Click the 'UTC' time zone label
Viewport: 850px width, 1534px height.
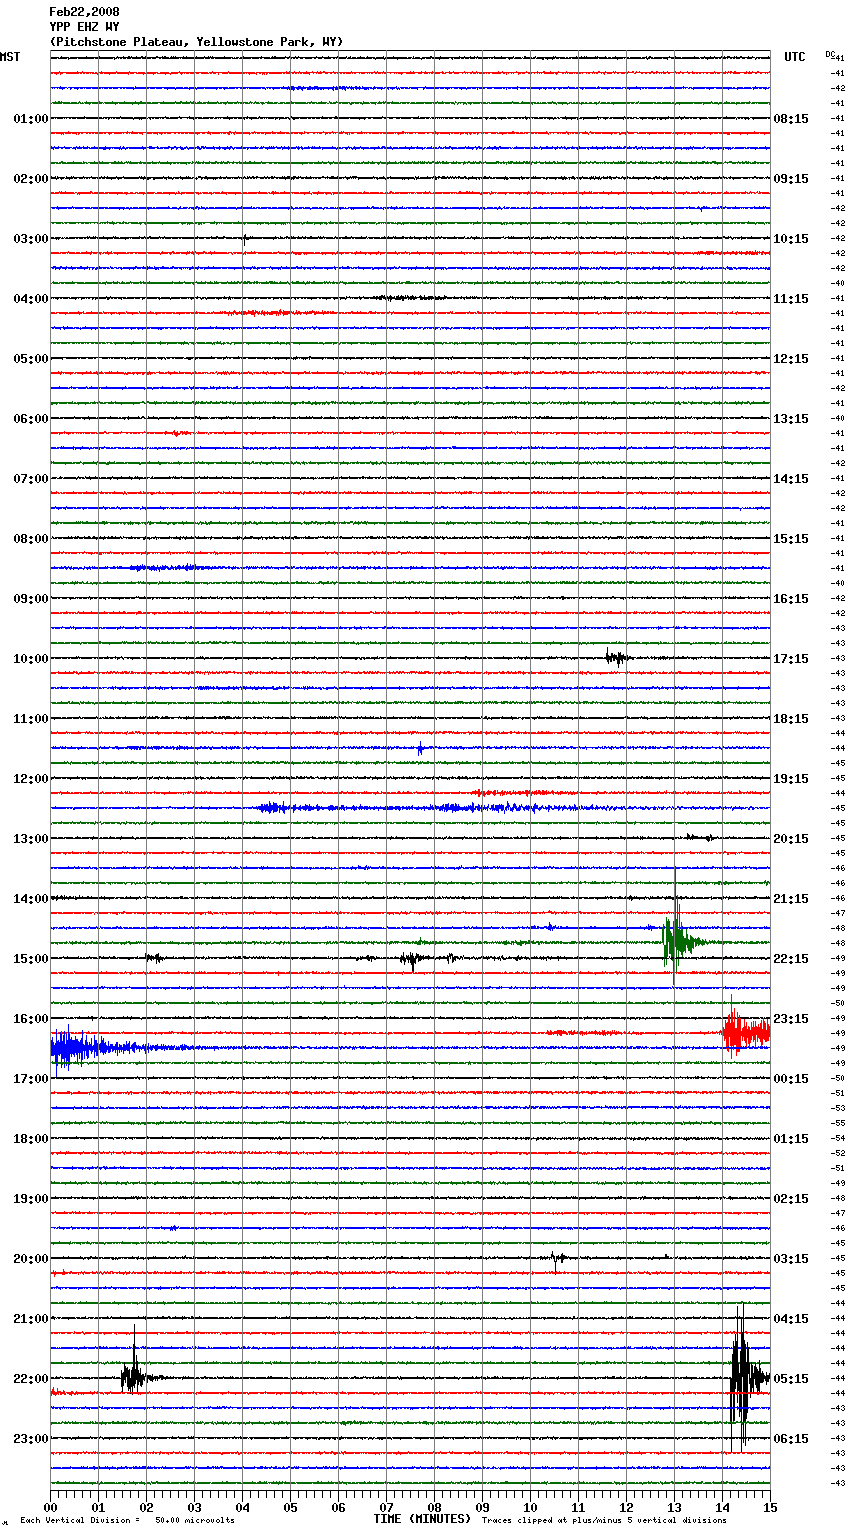[795, 57]
